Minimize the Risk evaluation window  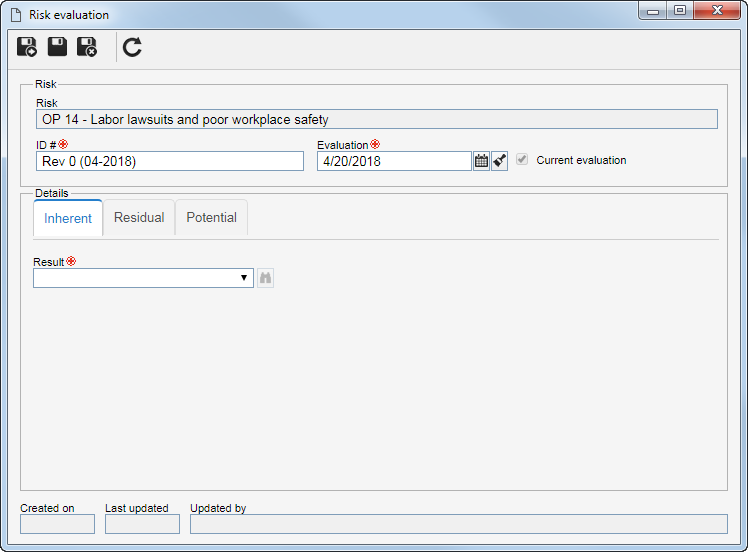click(653, 11)
